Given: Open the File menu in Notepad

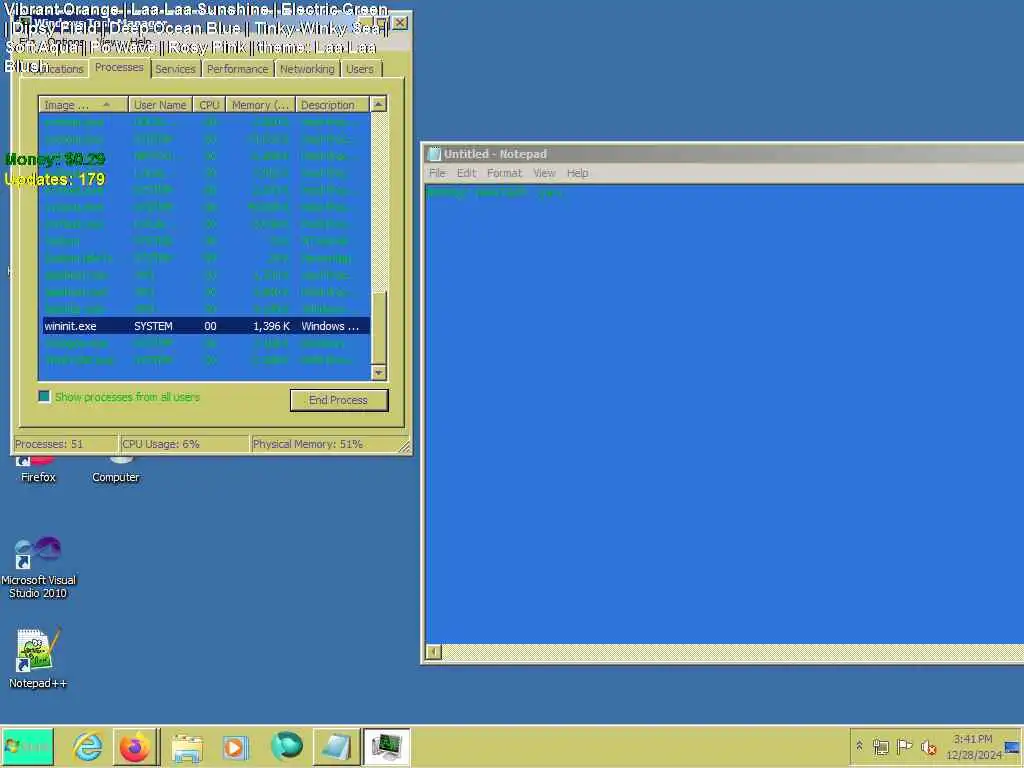Looking at the screenshot, I should [x=437, y=173].
